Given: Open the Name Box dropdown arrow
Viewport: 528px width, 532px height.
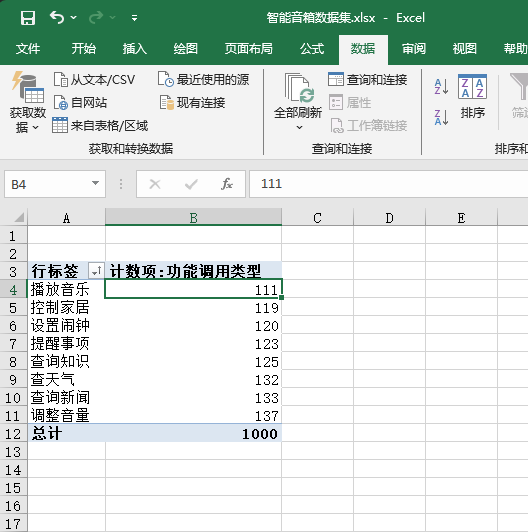Looking at the screenshot, I should click(95, 184).
